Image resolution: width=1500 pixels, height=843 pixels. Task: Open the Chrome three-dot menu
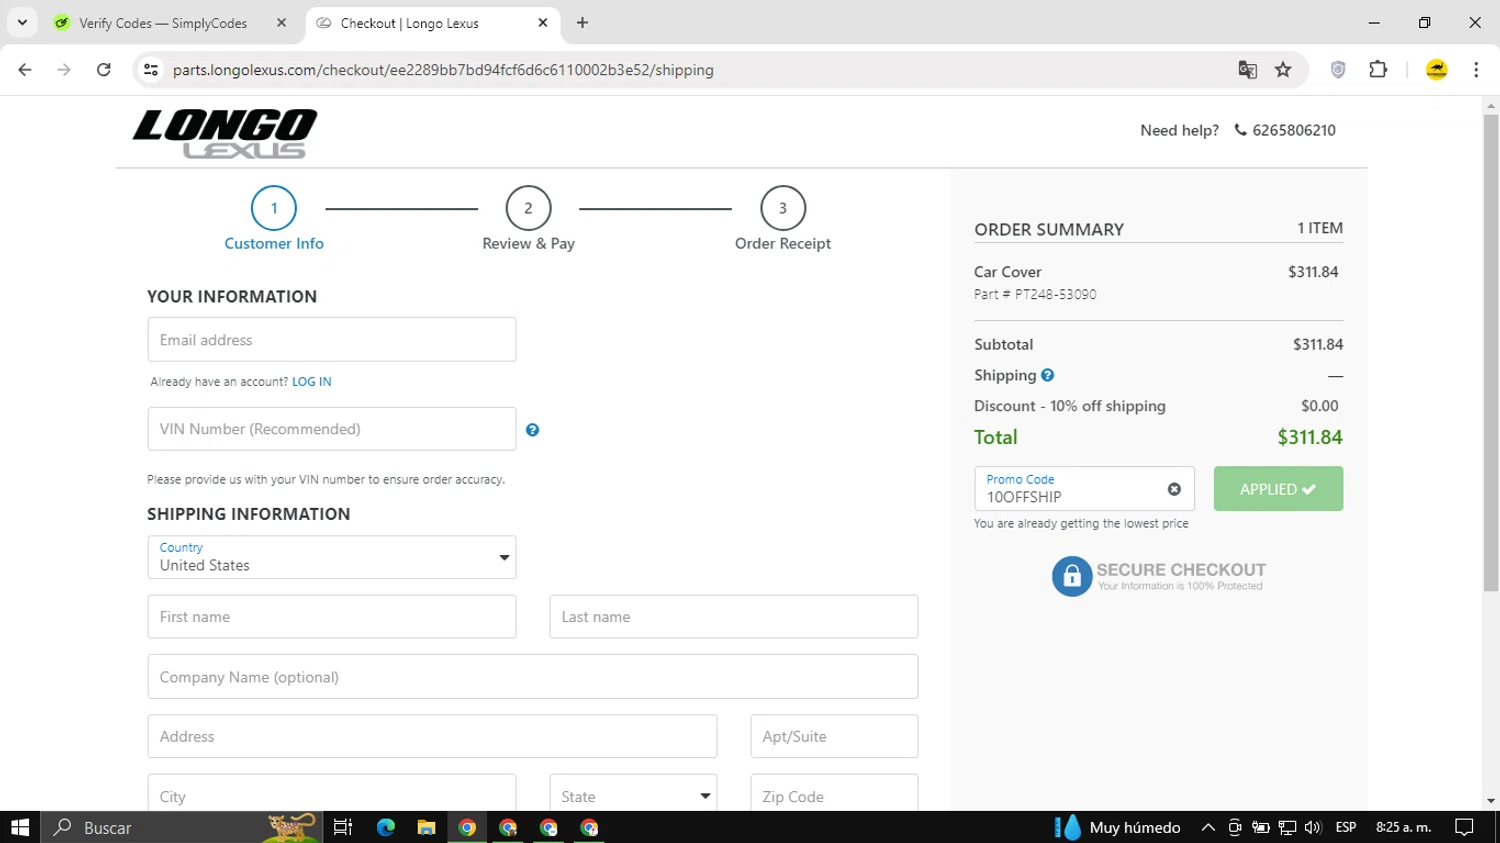[x=1476, y=70]
